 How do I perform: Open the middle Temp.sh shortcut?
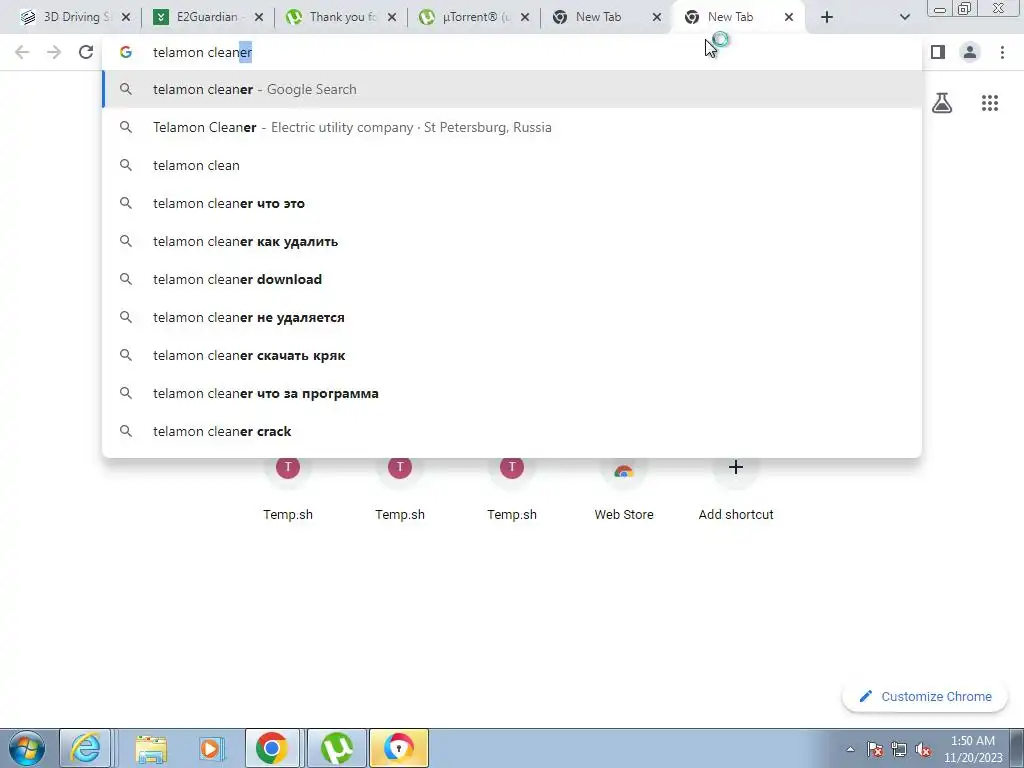pos(400,490)
